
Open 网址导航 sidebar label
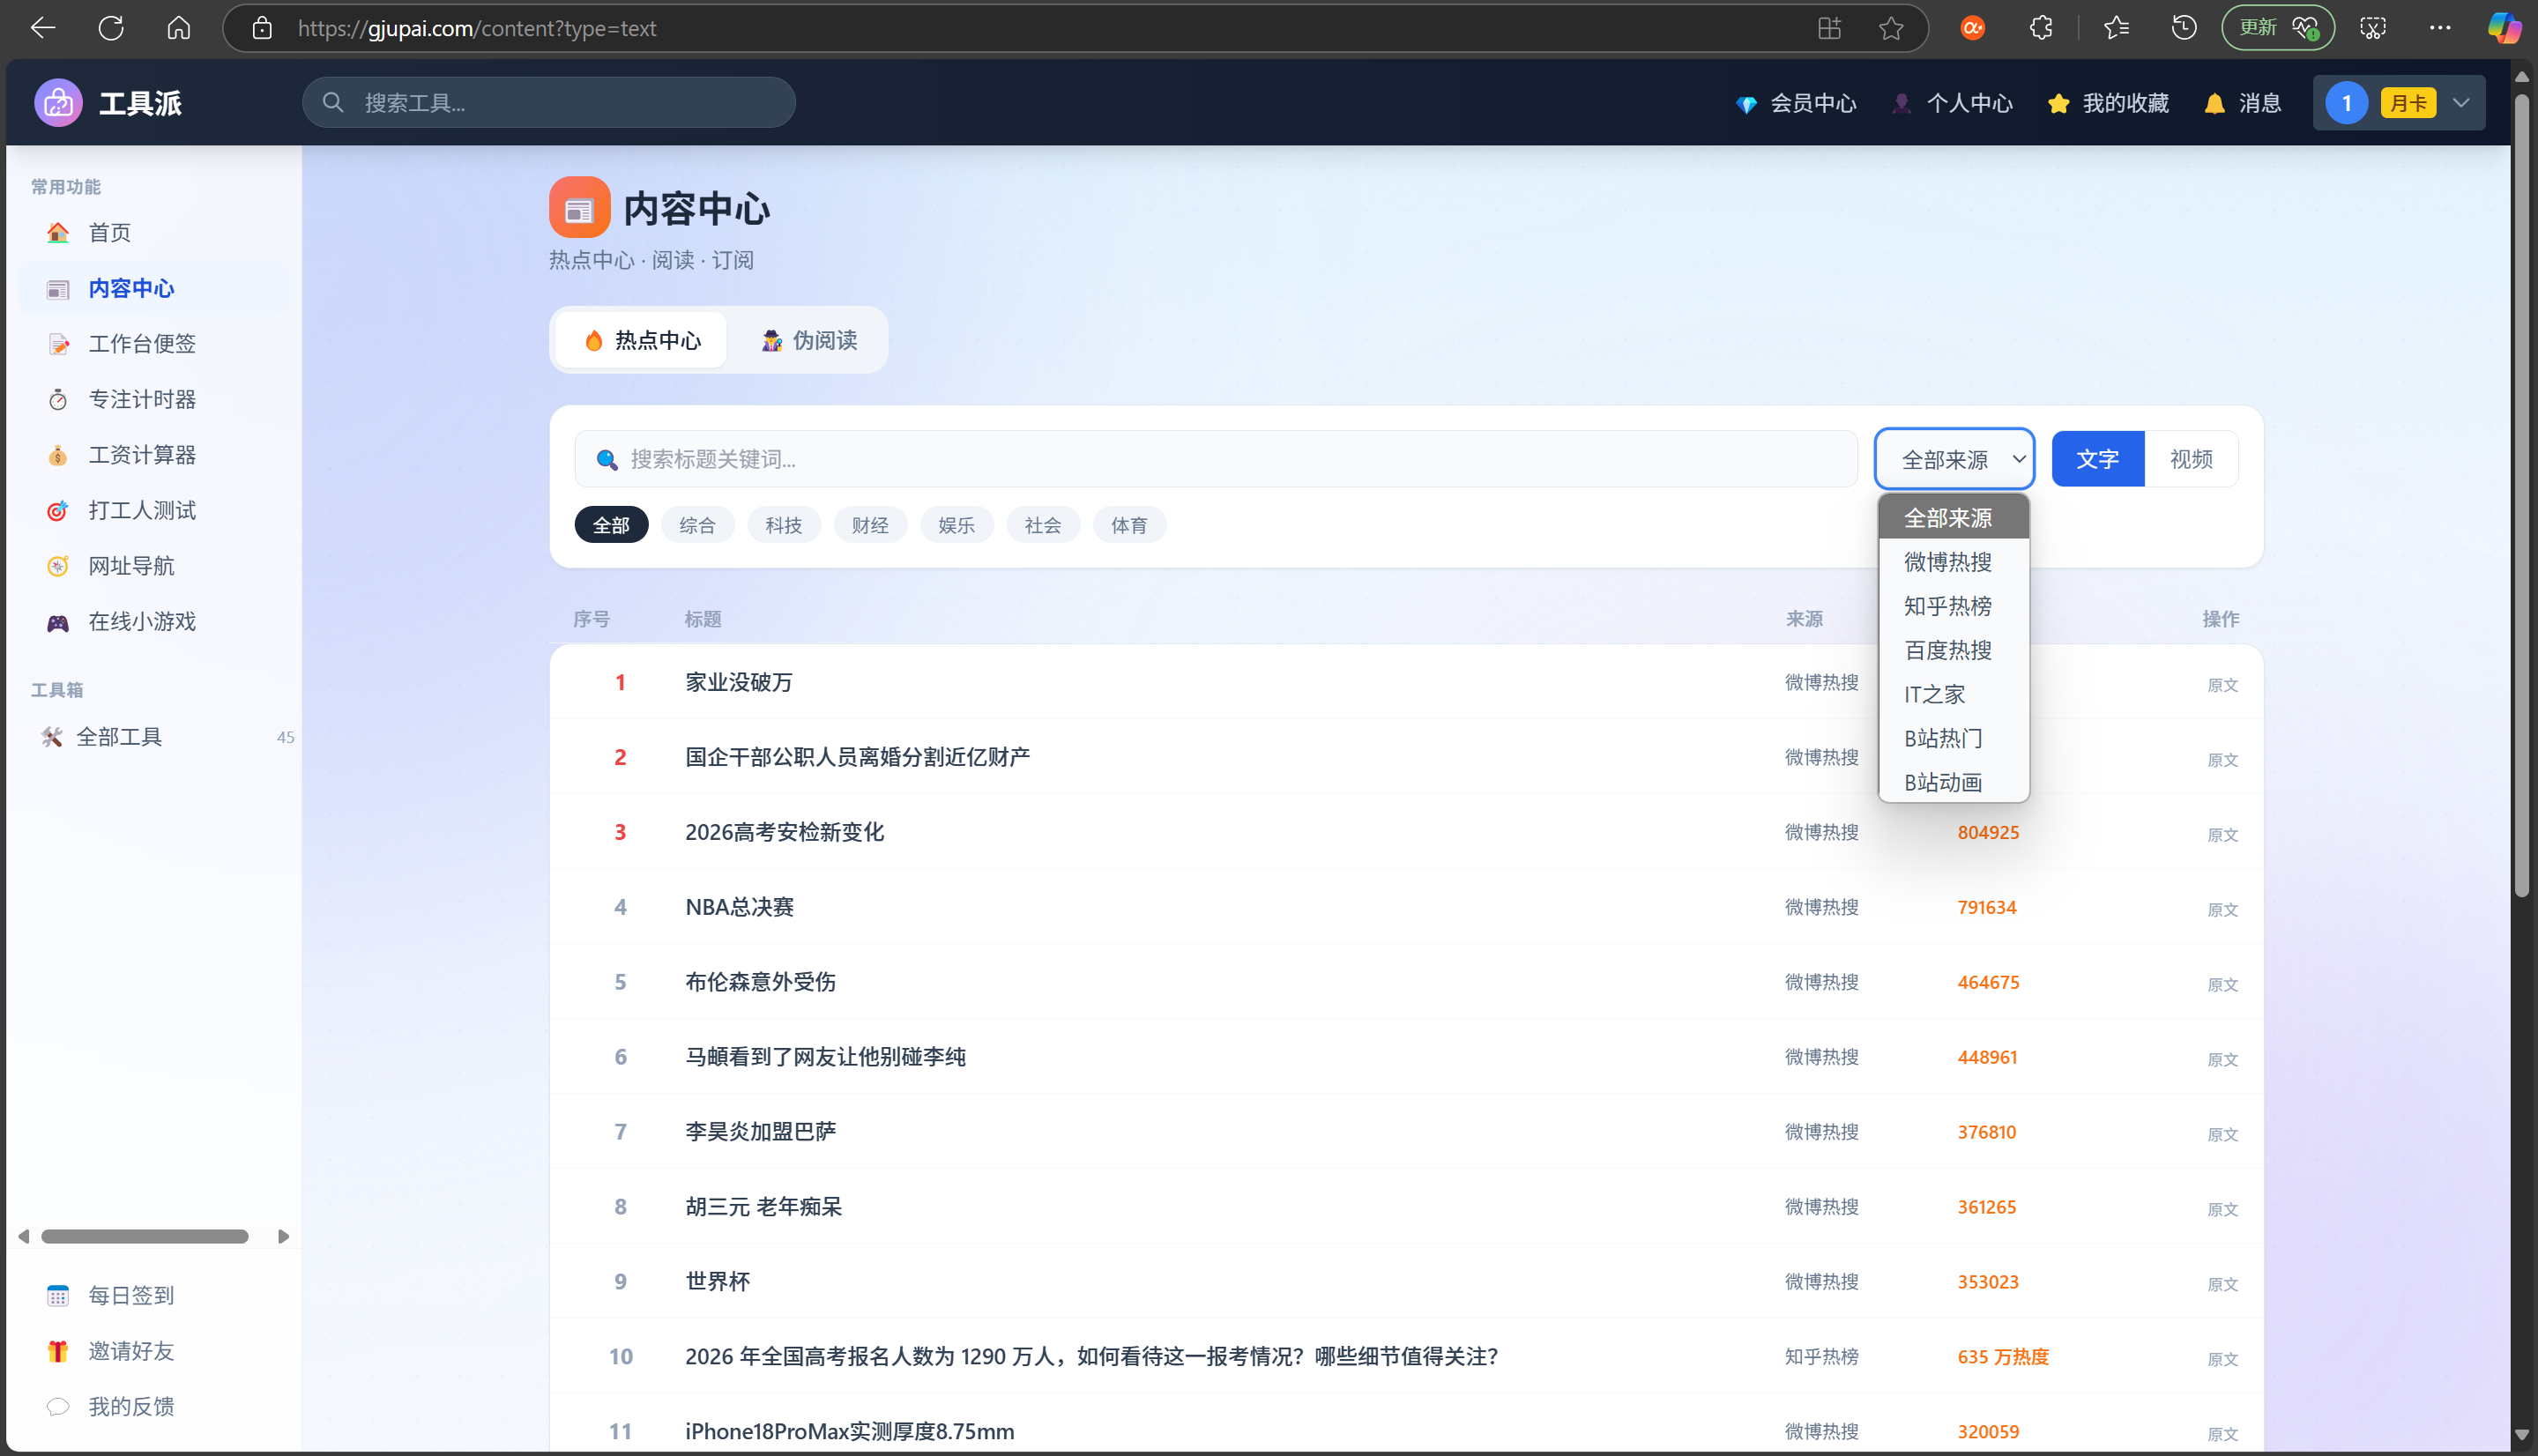point(131,566)
